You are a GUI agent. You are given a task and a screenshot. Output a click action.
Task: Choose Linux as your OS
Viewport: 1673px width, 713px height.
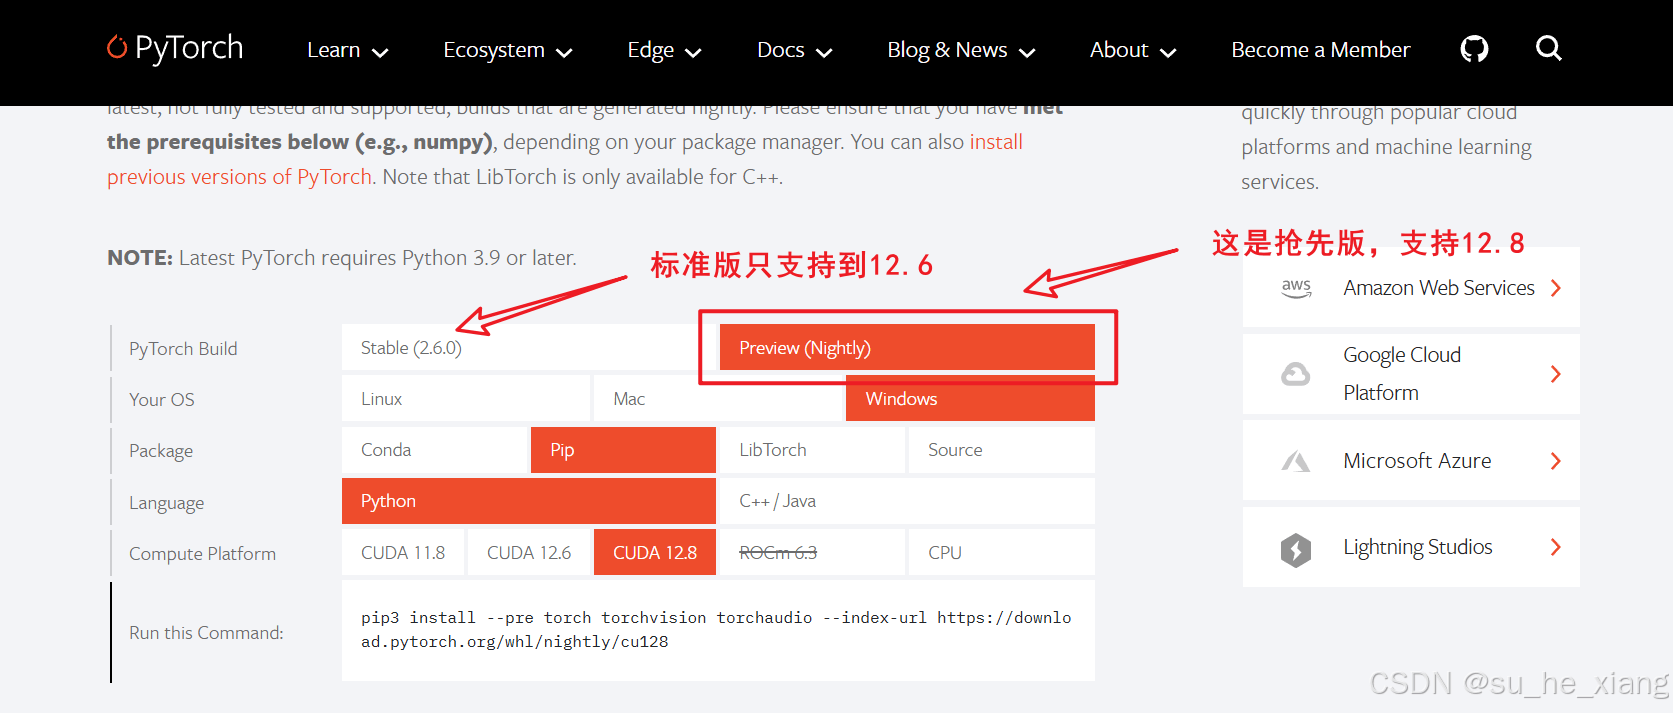[466, 399]
